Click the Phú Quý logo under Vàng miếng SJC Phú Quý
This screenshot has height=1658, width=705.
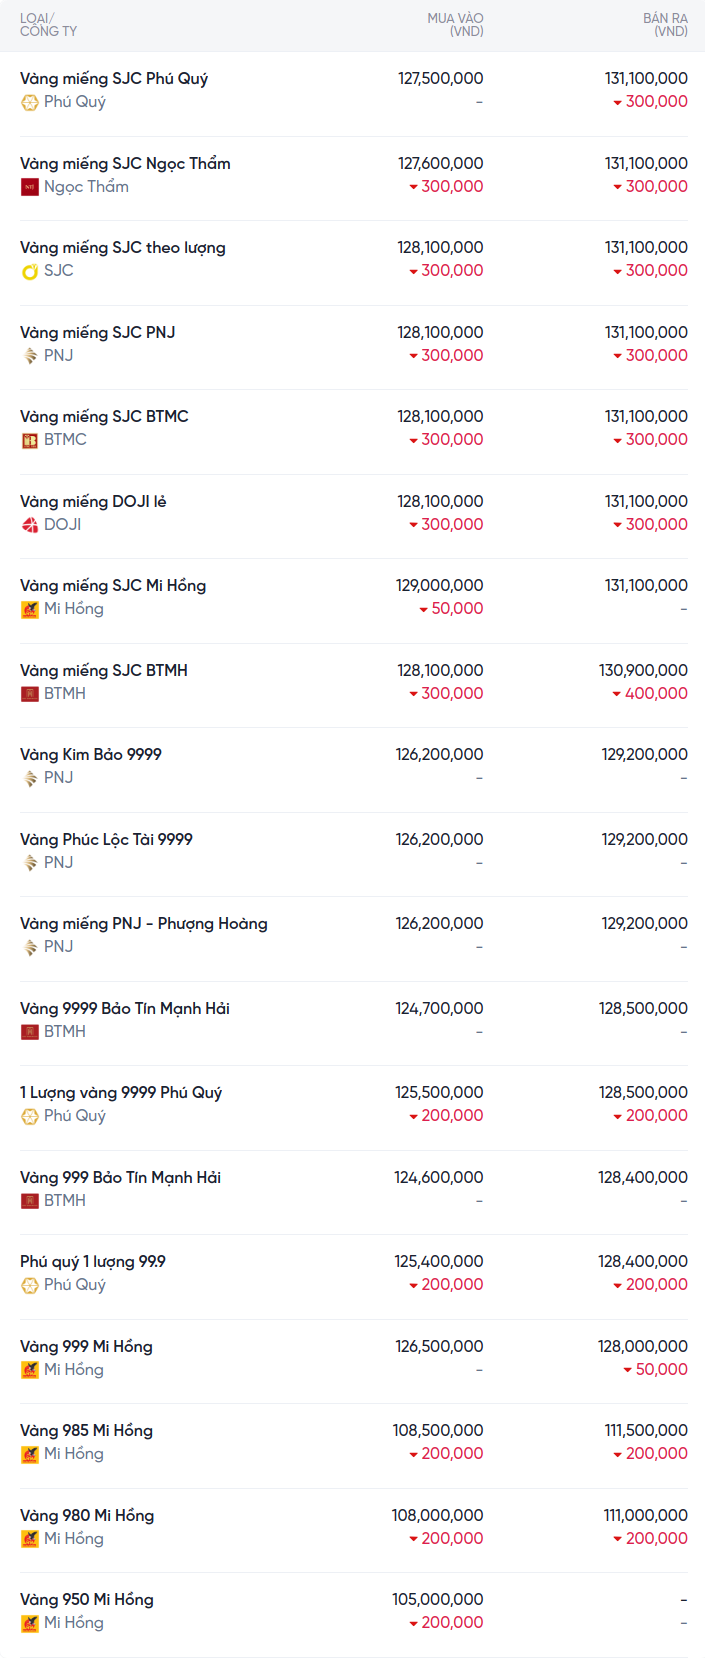tap(30, 102)
